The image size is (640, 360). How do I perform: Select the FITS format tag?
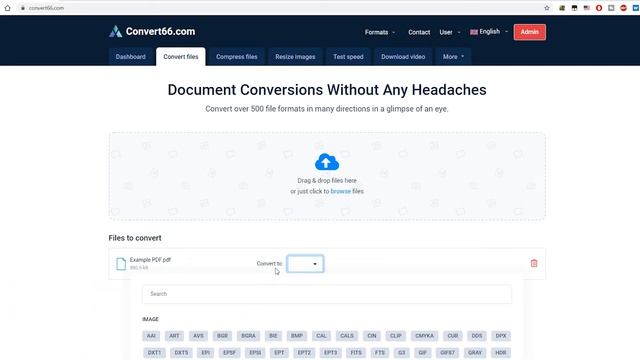click(356, 352)
